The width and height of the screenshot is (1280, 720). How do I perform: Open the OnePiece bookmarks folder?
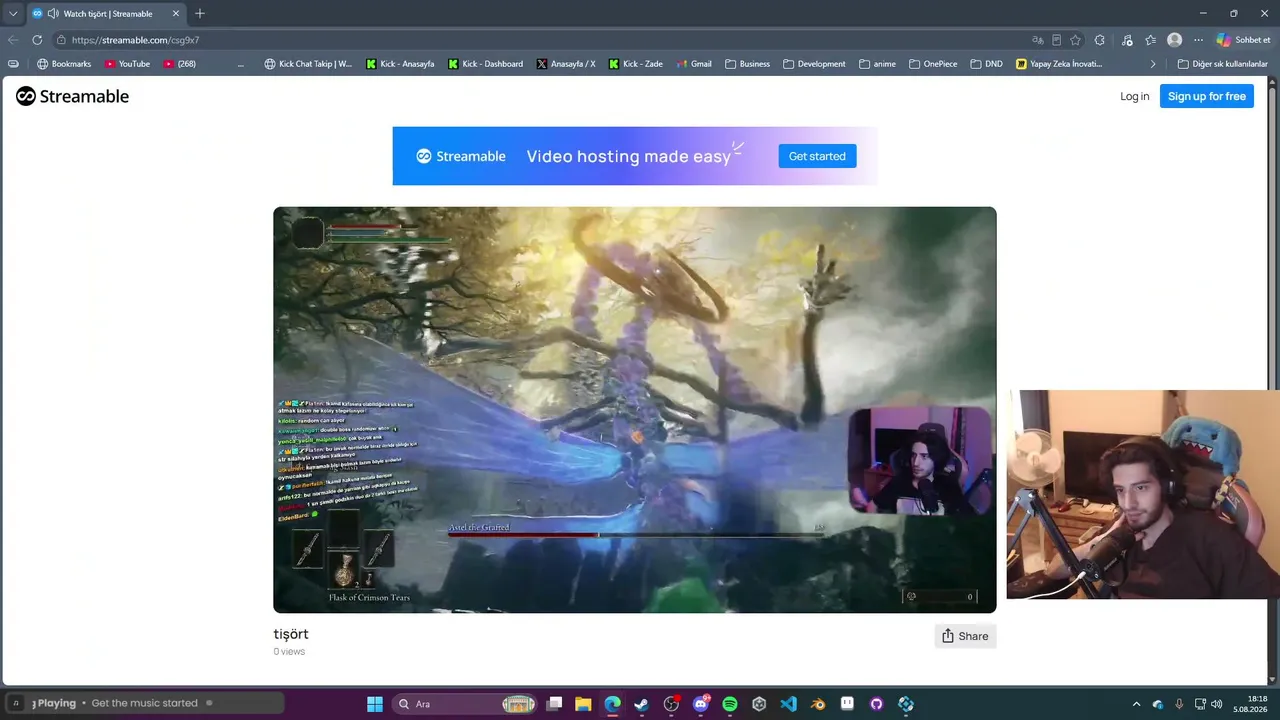[933, 64]
